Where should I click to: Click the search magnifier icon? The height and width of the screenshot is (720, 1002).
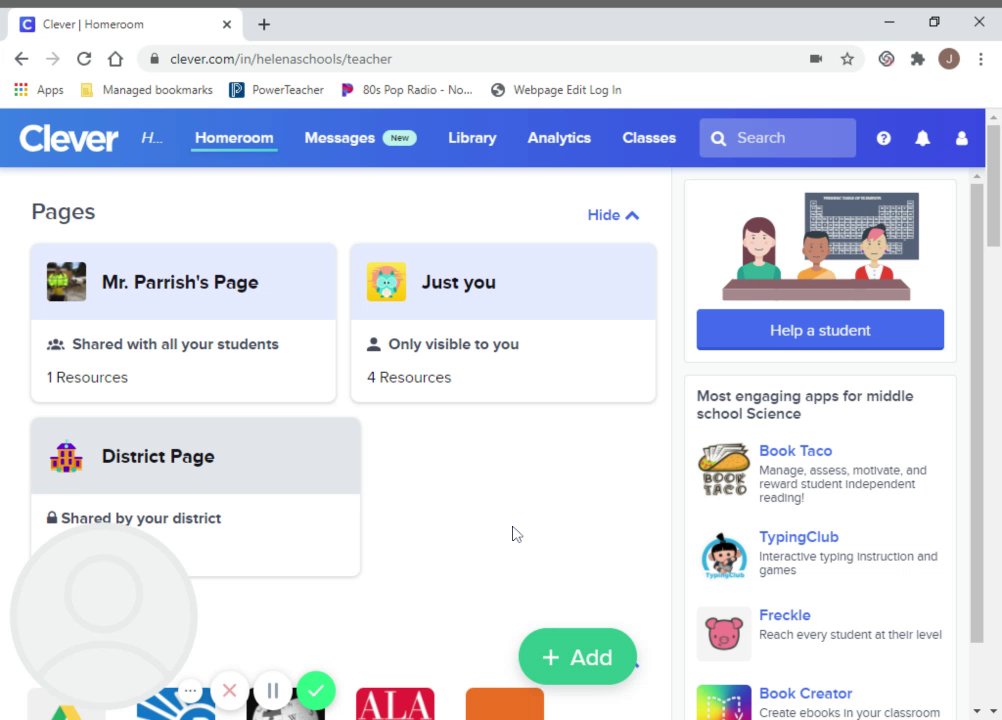[x=718, y=139]
